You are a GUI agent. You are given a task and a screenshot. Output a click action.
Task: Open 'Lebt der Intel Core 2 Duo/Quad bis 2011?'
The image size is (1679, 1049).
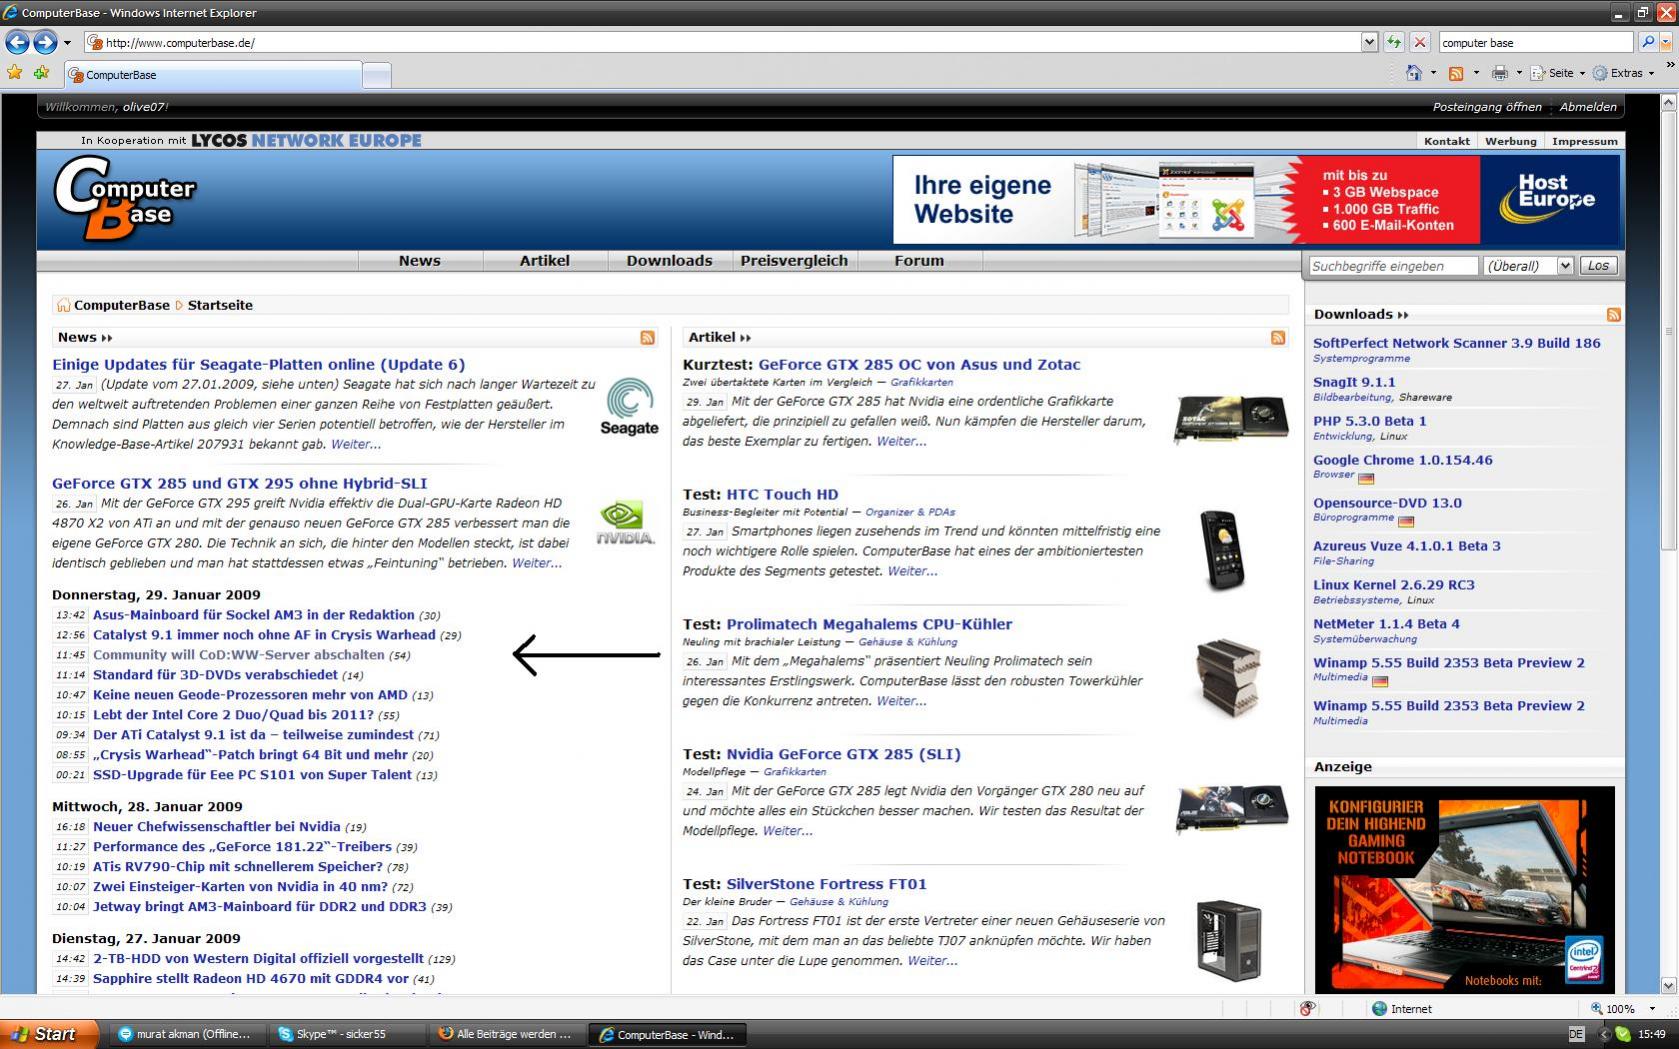coord(233,715)
